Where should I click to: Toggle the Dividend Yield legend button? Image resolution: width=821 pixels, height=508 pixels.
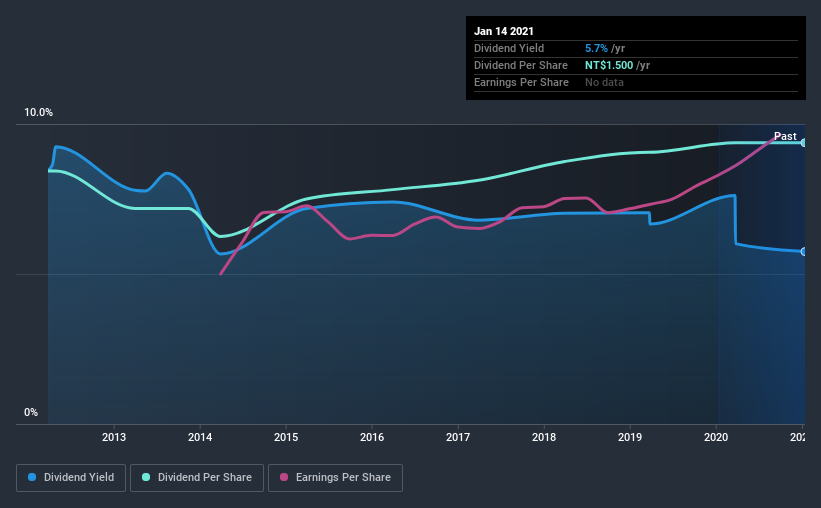coord(71,478)
